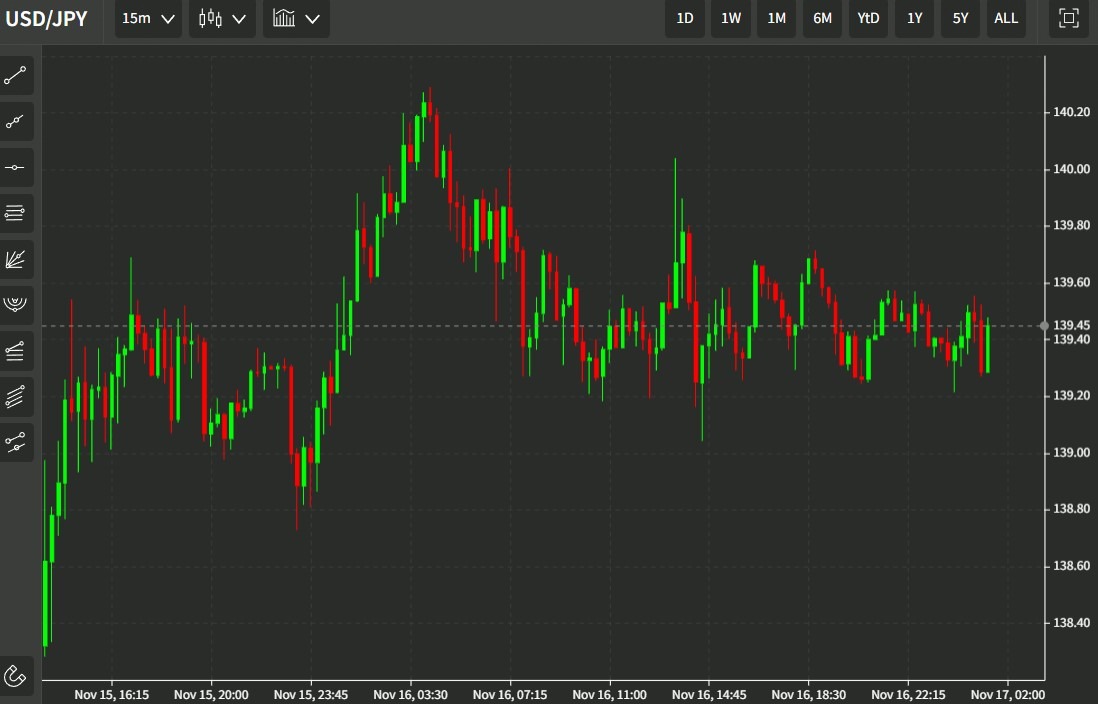Viewport: 1098px width, 704px height.
Task: Click the Nov 15, 16:15 time label
Action: (x=111, y=695)
